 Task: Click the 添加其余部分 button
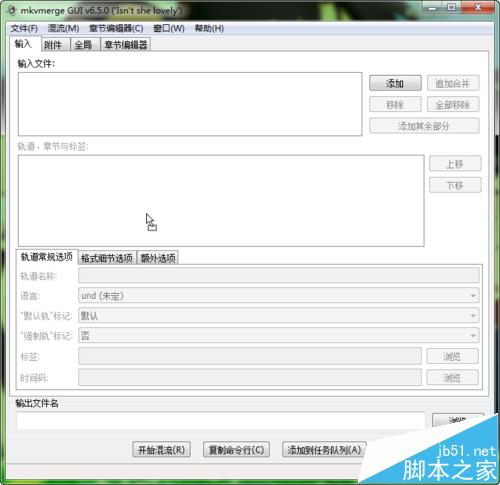tap(424, 126)
